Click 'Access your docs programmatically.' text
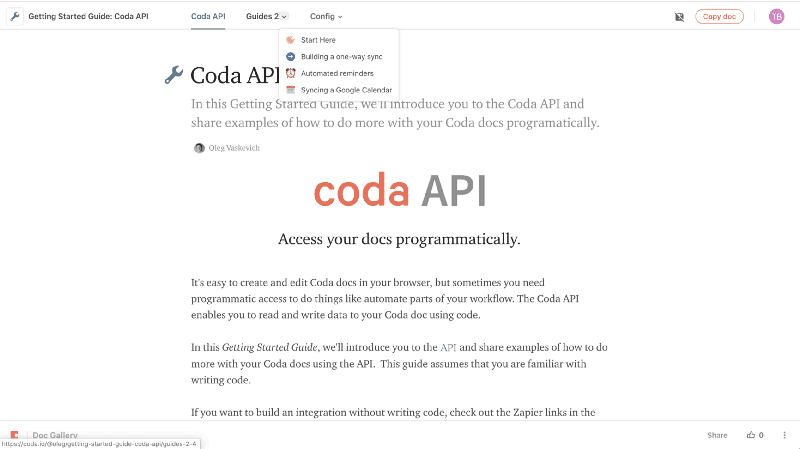Image resolution: width=800 pixels, height=449 pixels. click(399, 239)
